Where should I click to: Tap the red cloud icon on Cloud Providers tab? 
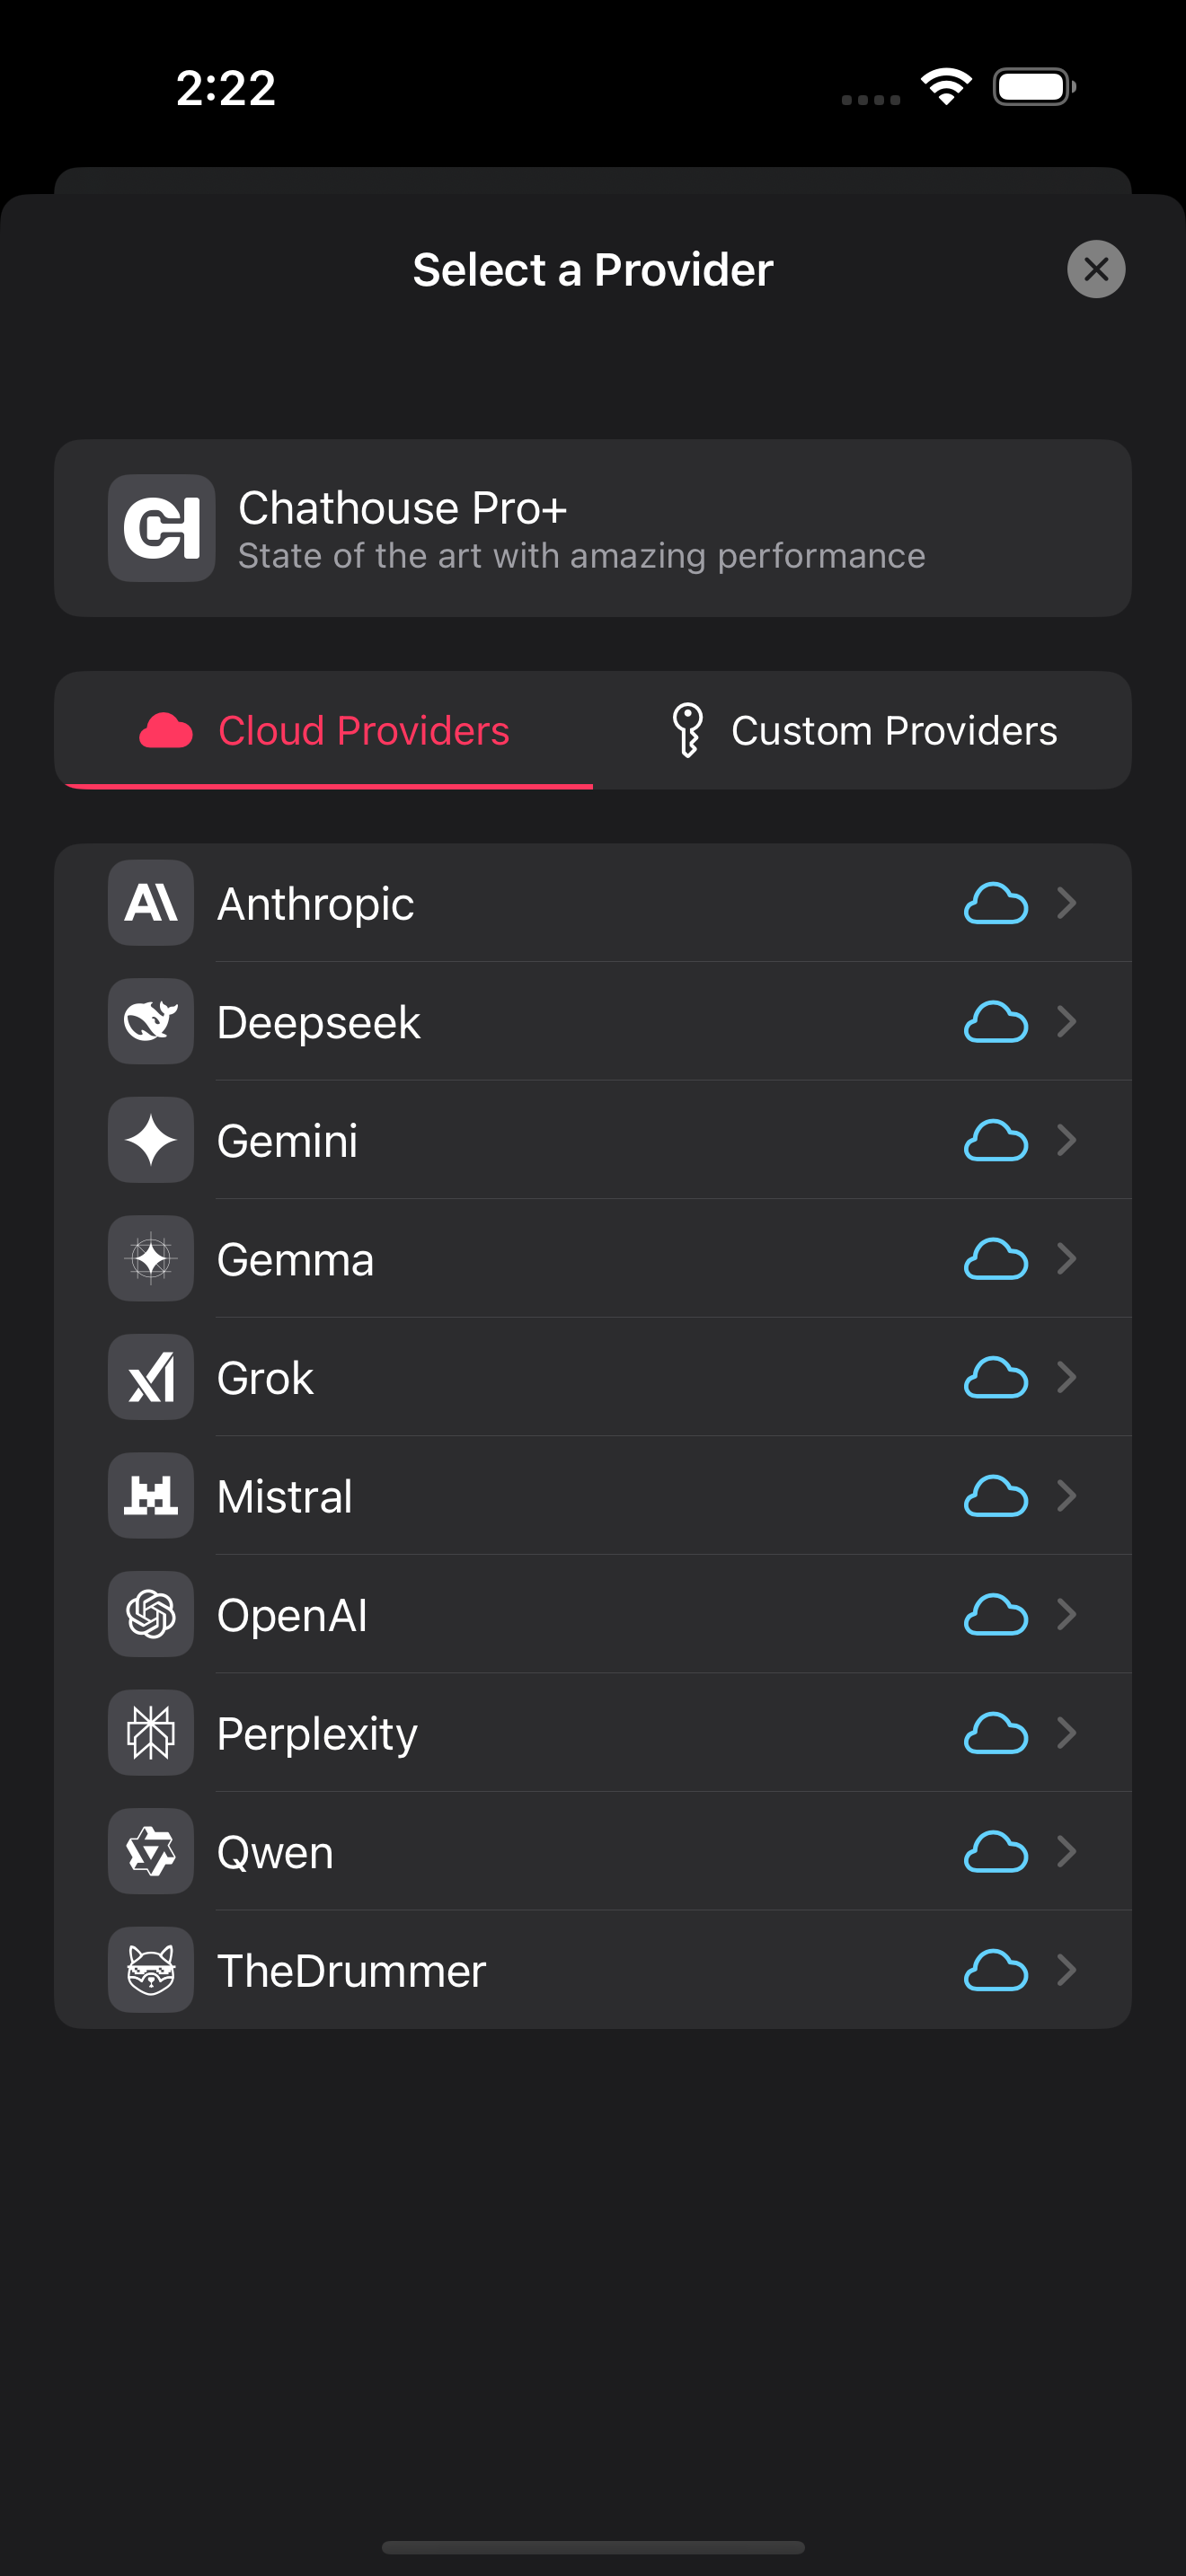click(166, 730)
